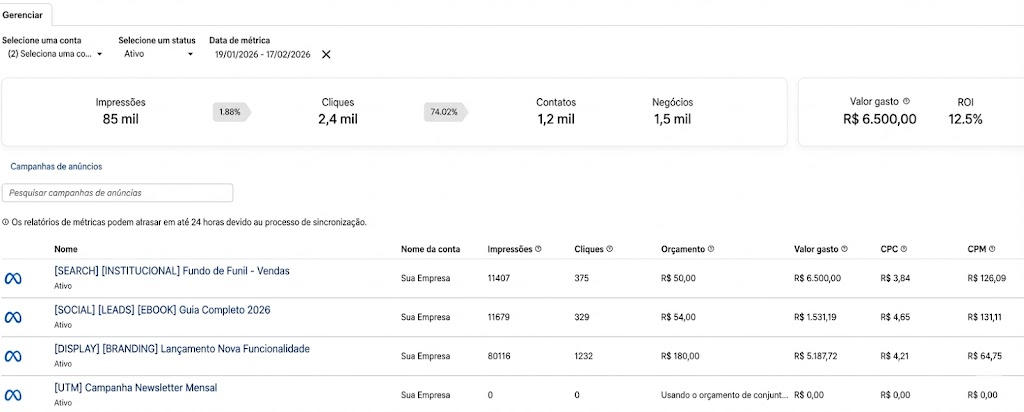Viewport: 1024px width, 412px height.
Task: Click Meta icon beside Fundo de Funil campaign
Action: coord(13,277)
